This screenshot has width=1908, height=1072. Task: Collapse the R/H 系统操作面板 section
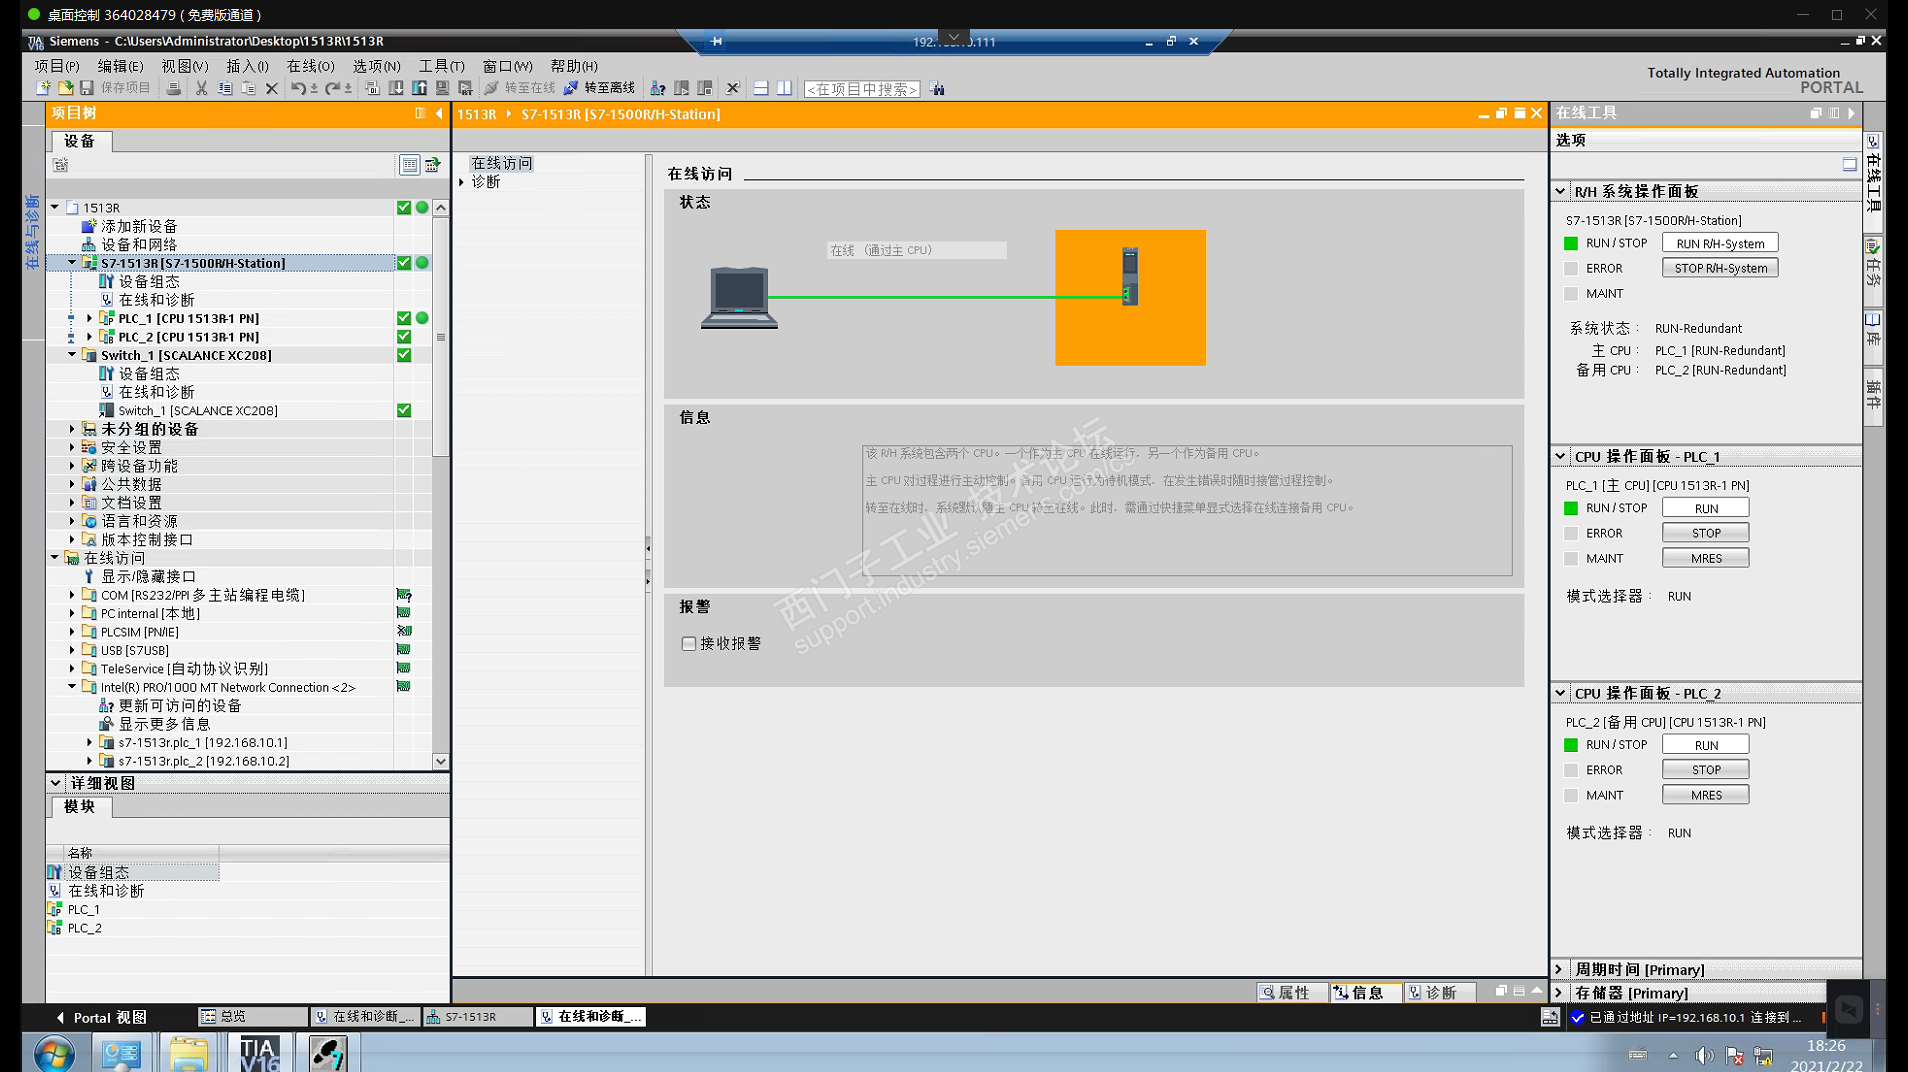tap(1560, 191)
